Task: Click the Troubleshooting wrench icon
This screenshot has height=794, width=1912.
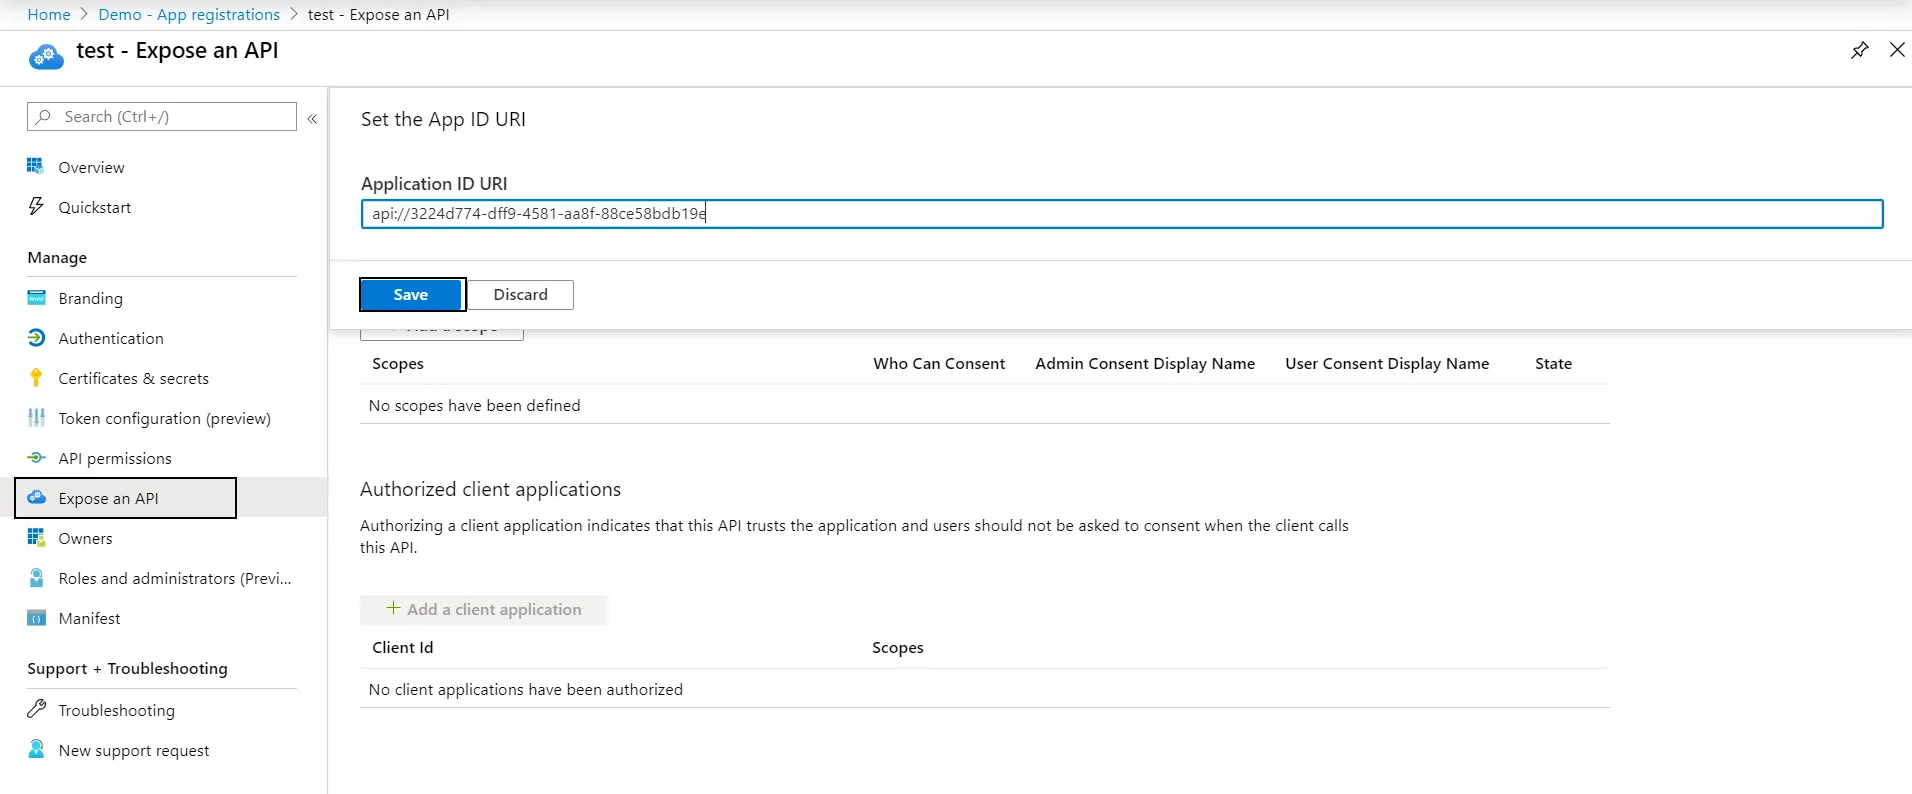Action: click(36, 709)
